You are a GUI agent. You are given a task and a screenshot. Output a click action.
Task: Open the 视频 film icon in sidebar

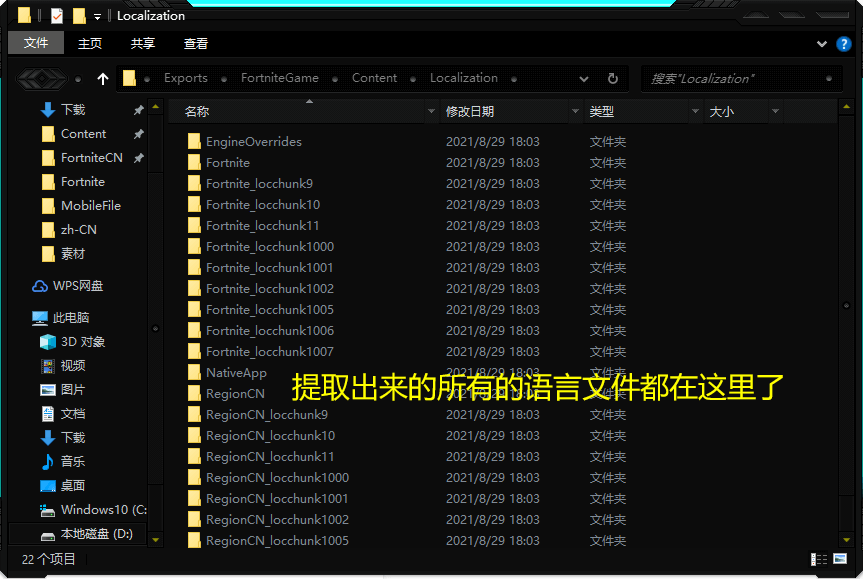48,366
